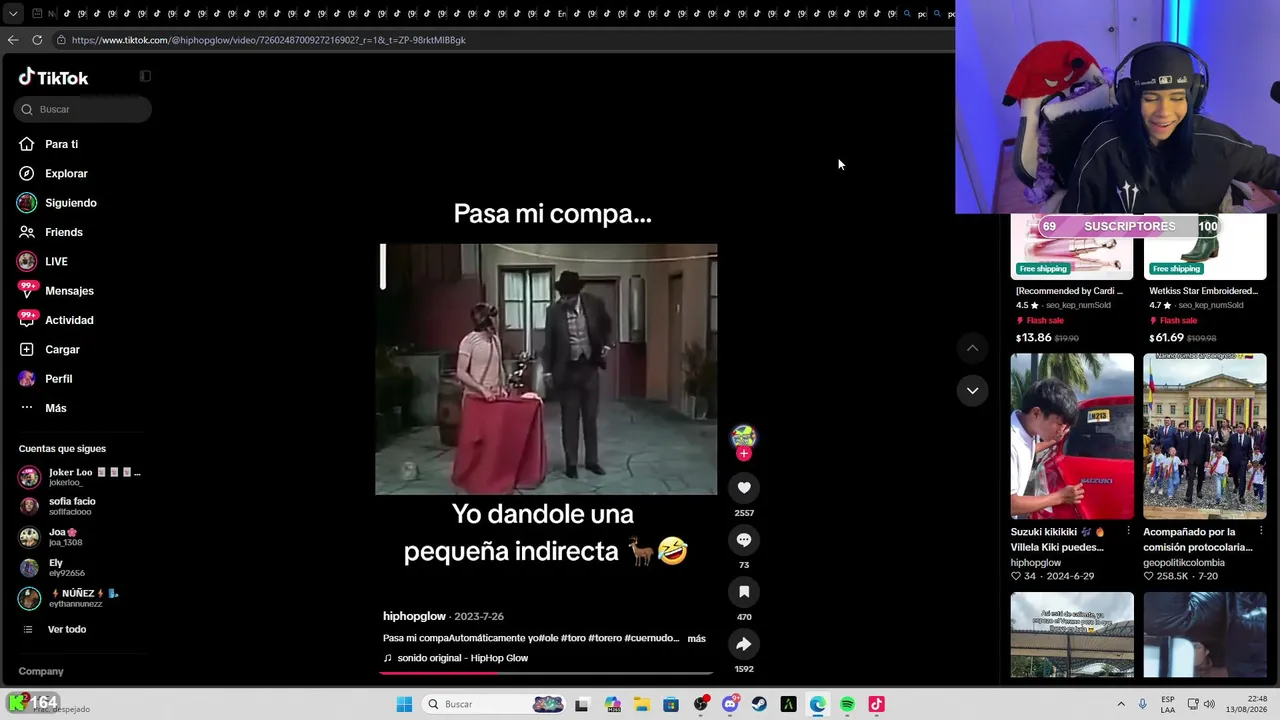This screenshot has width=1280, height=720.
Task: Open the NÚÑEZ eythannunezz account
Action: click(x=69, y=598)
